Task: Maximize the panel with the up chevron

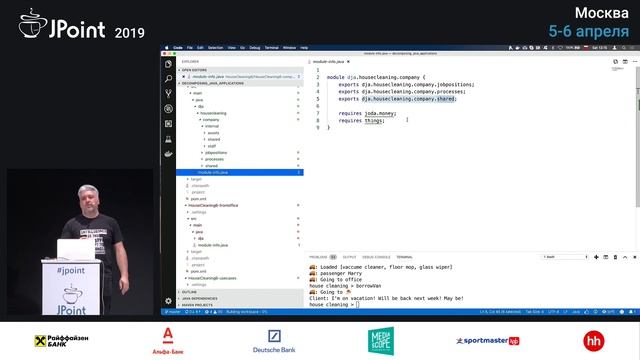Action: tap(625, 257)
